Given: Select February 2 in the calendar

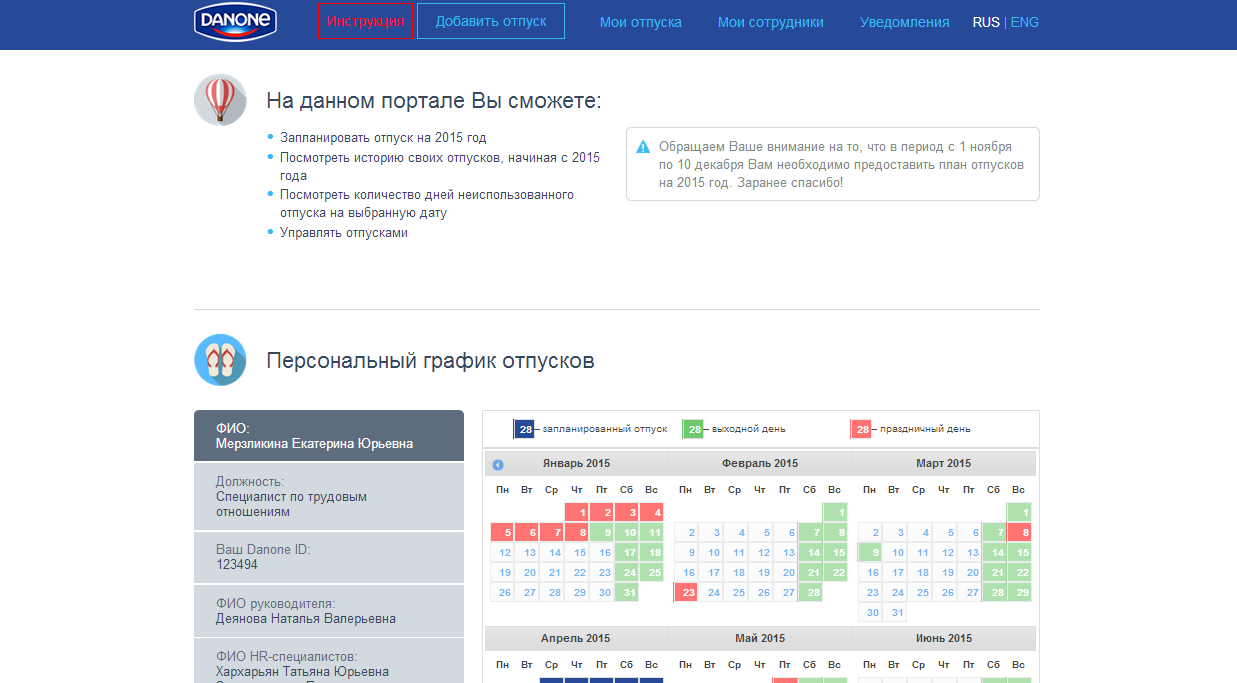Looking at the screenshot, I should (686, 532).
